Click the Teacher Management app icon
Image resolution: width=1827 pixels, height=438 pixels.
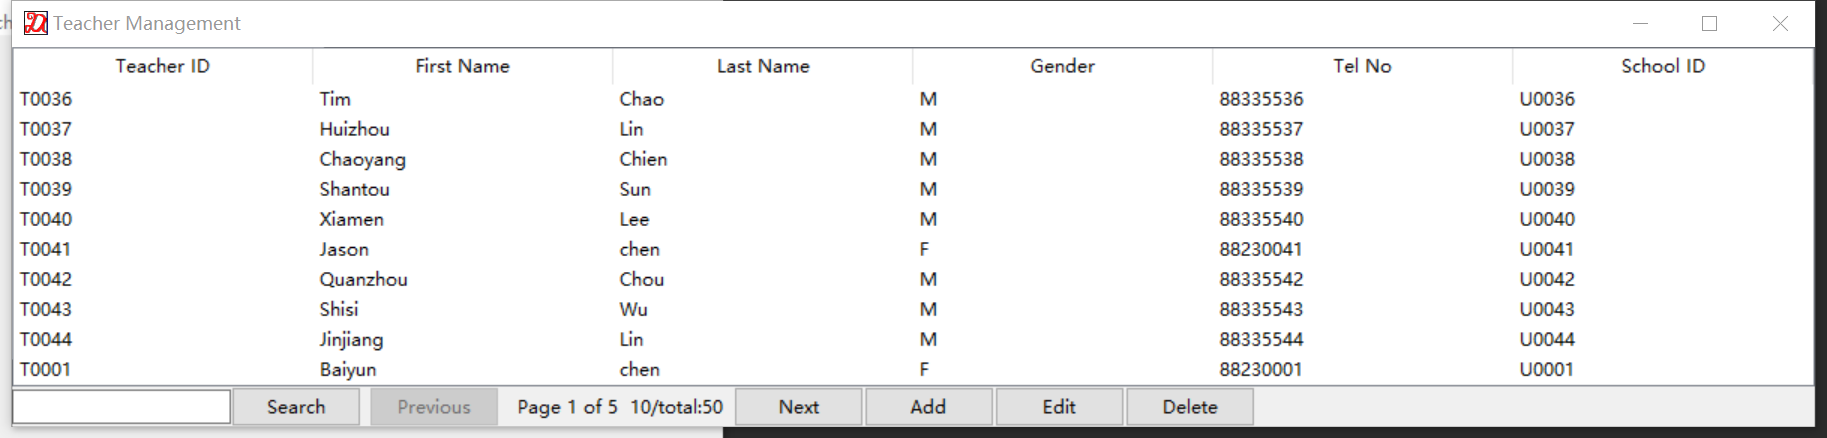tap(36, 23)
